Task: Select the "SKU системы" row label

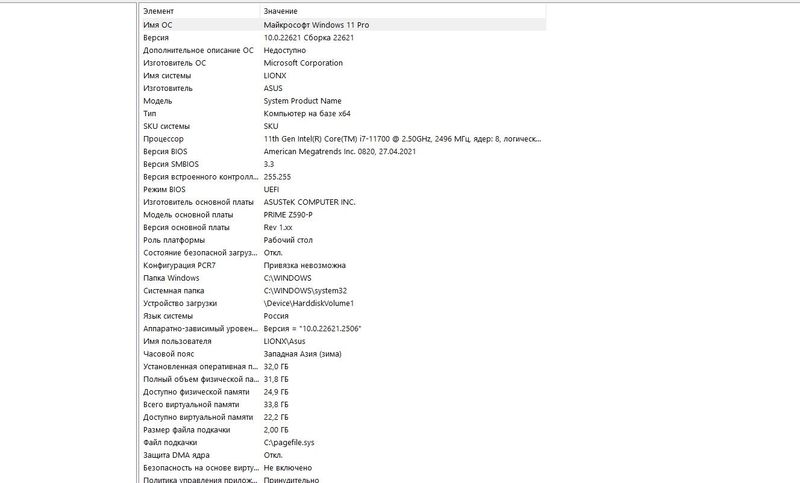Action: pos(166,126)
